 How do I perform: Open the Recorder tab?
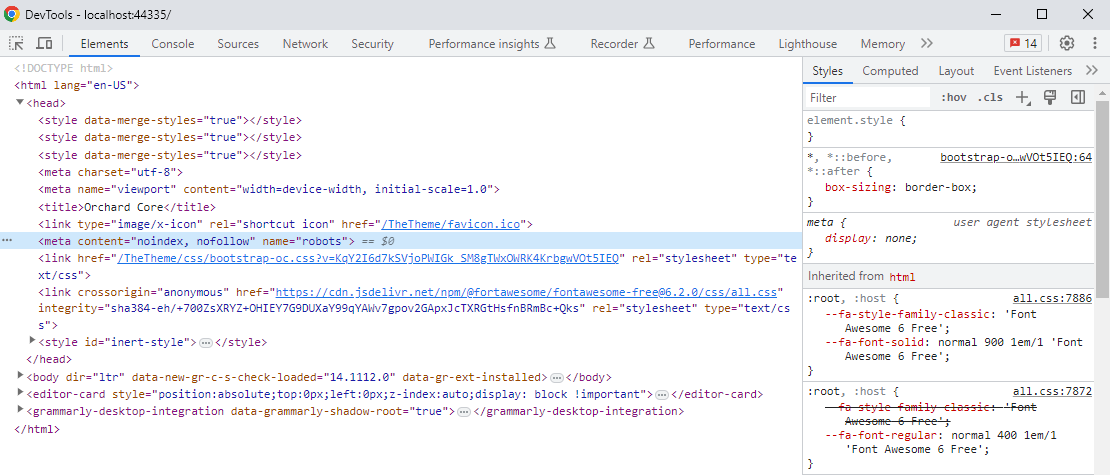point(621,44)
